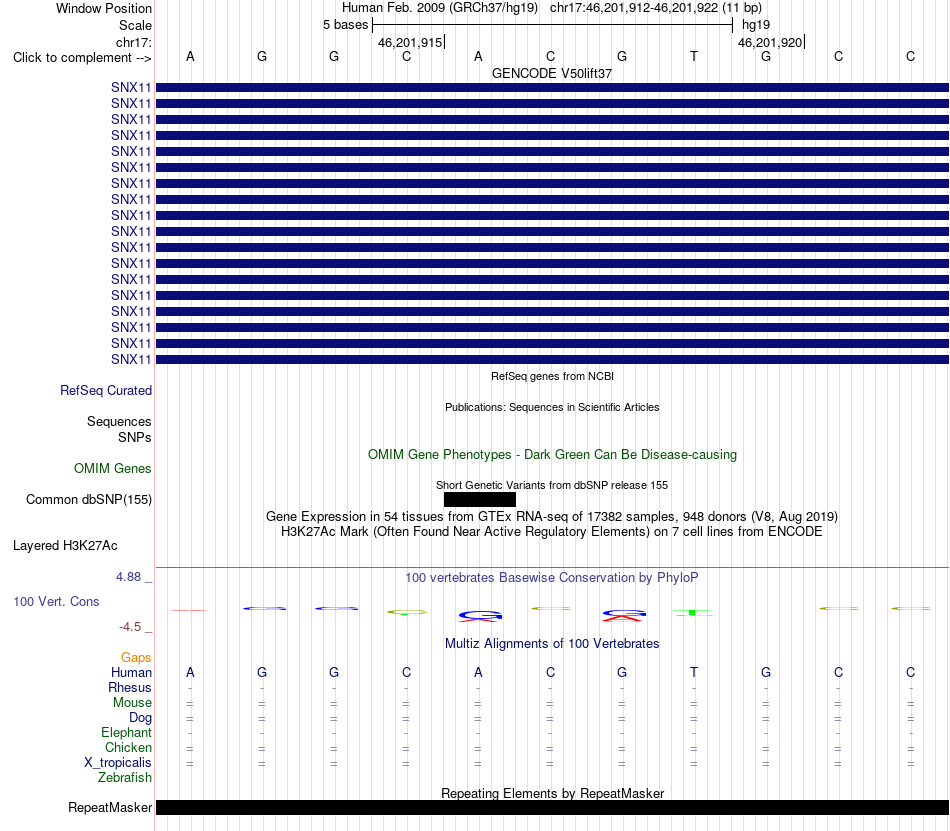Click the T base in the Human alignment row

pos(694,672)
